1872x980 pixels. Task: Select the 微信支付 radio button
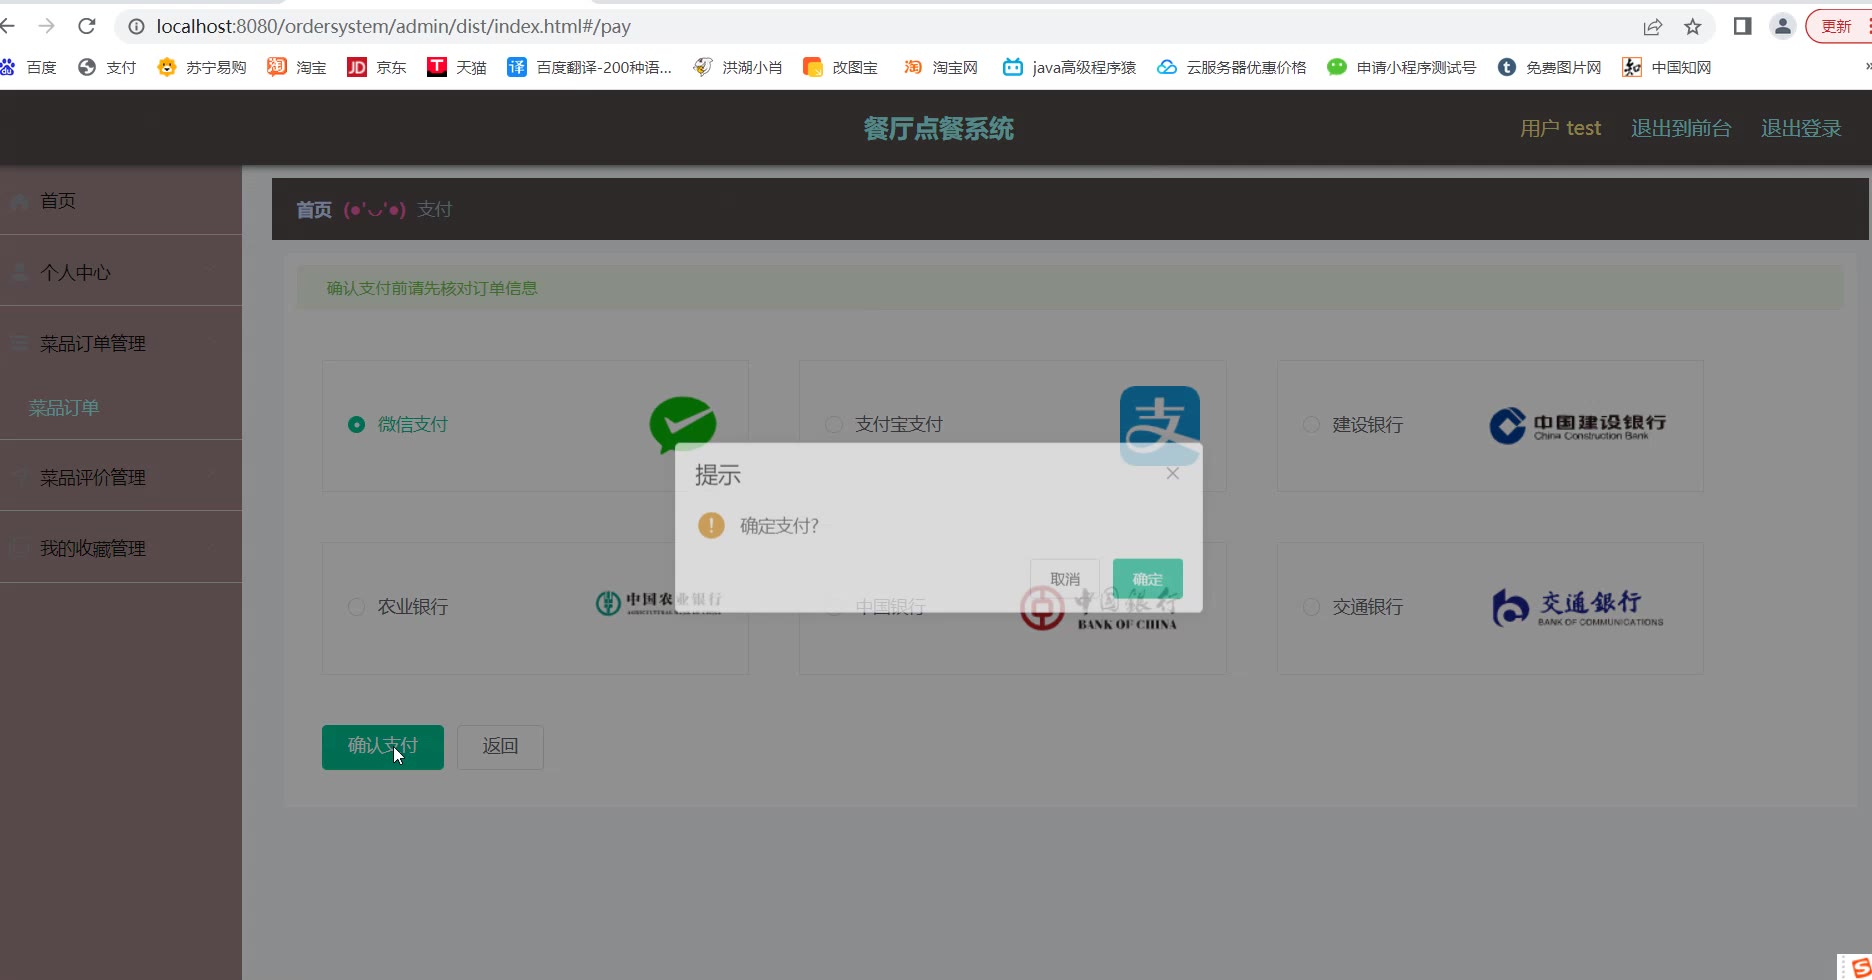pos(356,425)
